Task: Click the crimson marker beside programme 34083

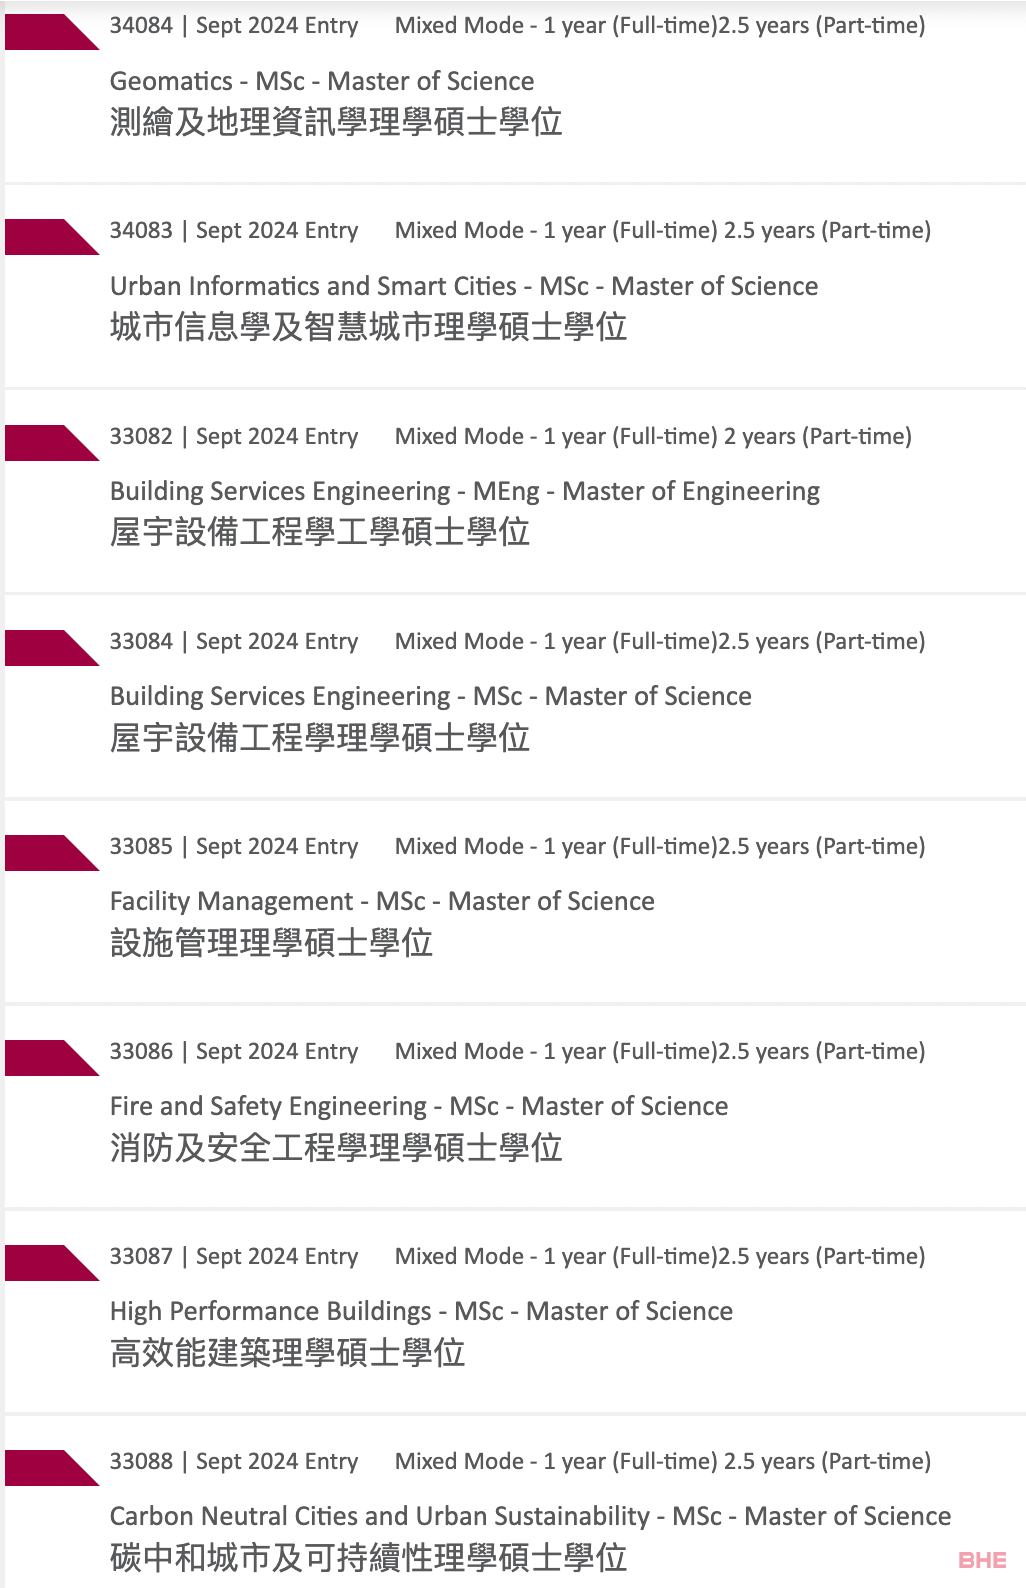Action: [x=52, y=237]
